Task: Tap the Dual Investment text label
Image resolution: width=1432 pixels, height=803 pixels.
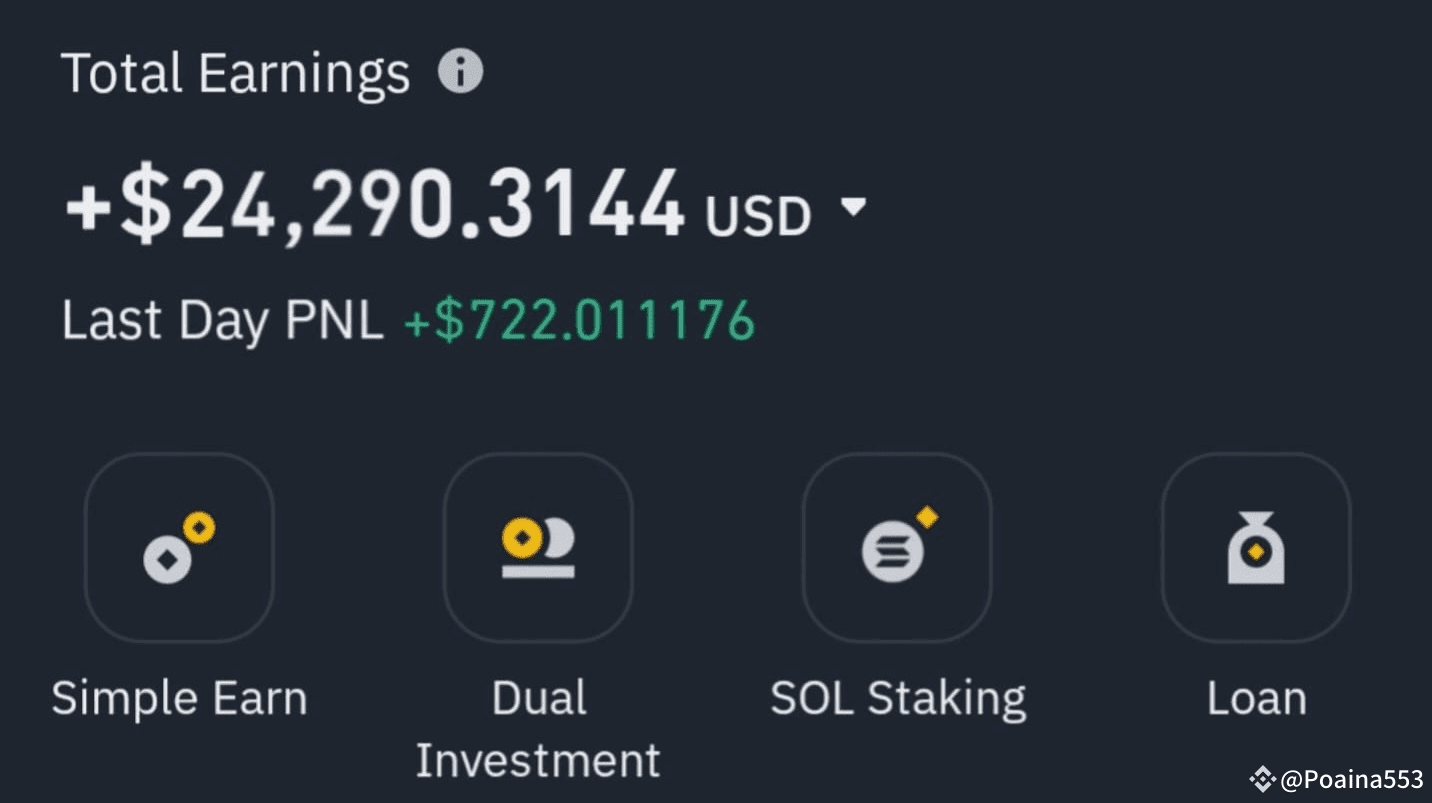Action: coord(538,729)
